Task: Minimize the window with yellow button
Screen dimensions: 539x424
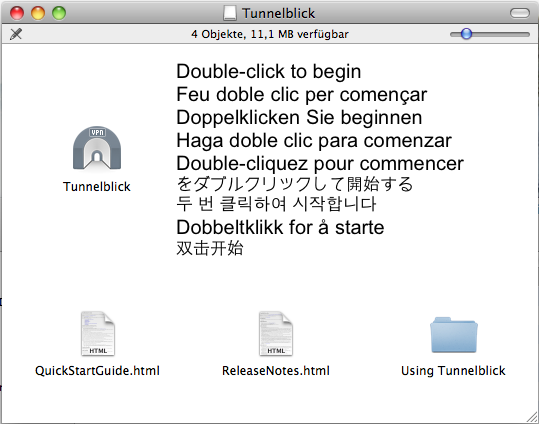Action: [38, 13]
